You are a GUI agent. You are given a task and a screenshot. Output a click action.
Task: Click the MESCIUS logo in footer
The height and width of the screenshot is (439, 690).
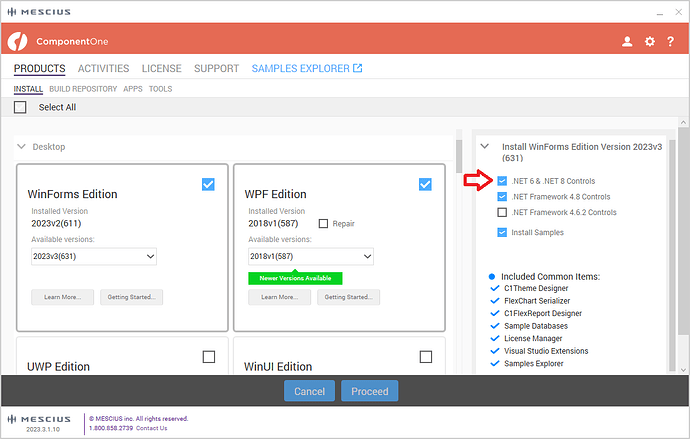(39, 419)
